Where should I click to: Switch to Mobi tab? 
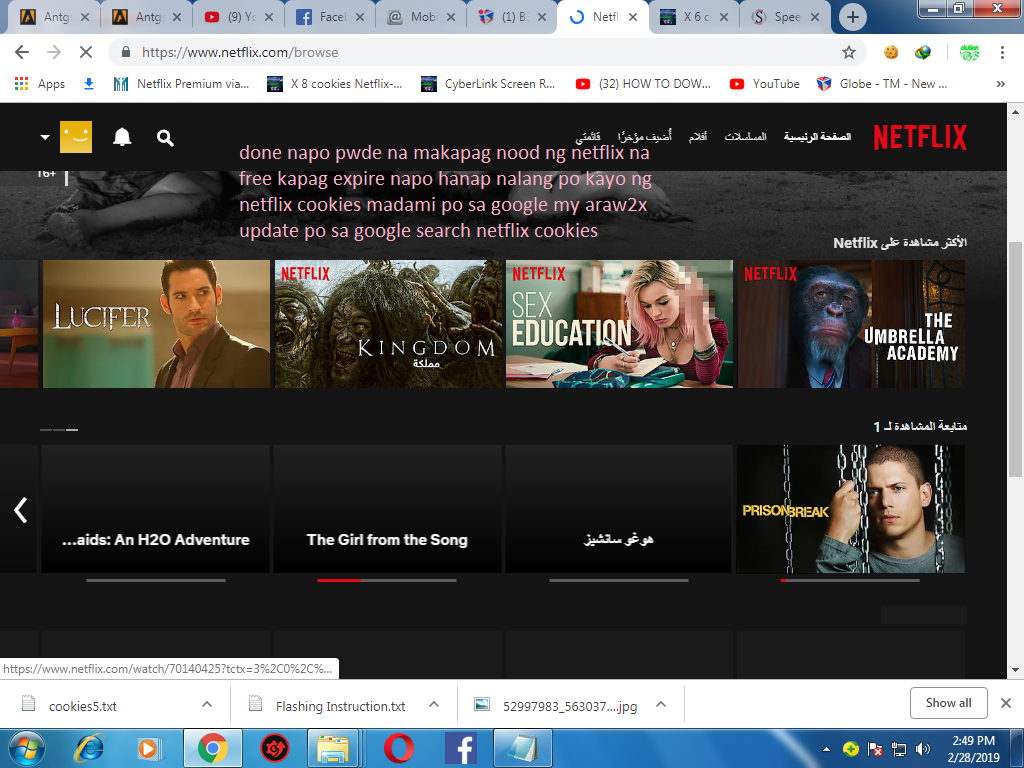point(421,17)
